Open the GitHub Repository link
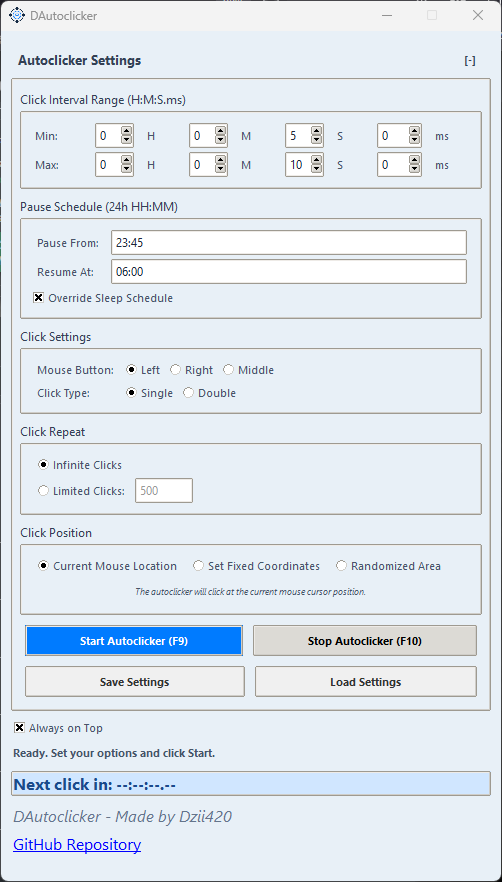Viewport: 502px width, 882px height. pos(77,845)
